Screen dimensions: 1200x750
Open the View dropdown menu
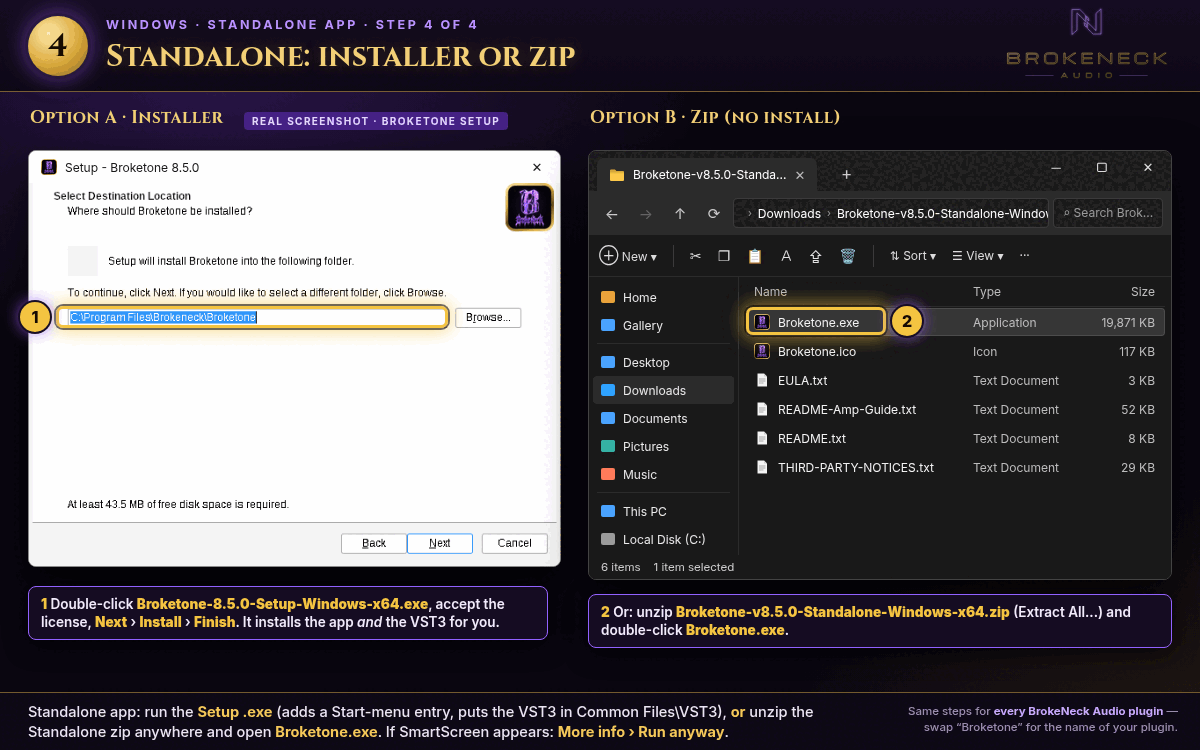pos(977,256)
